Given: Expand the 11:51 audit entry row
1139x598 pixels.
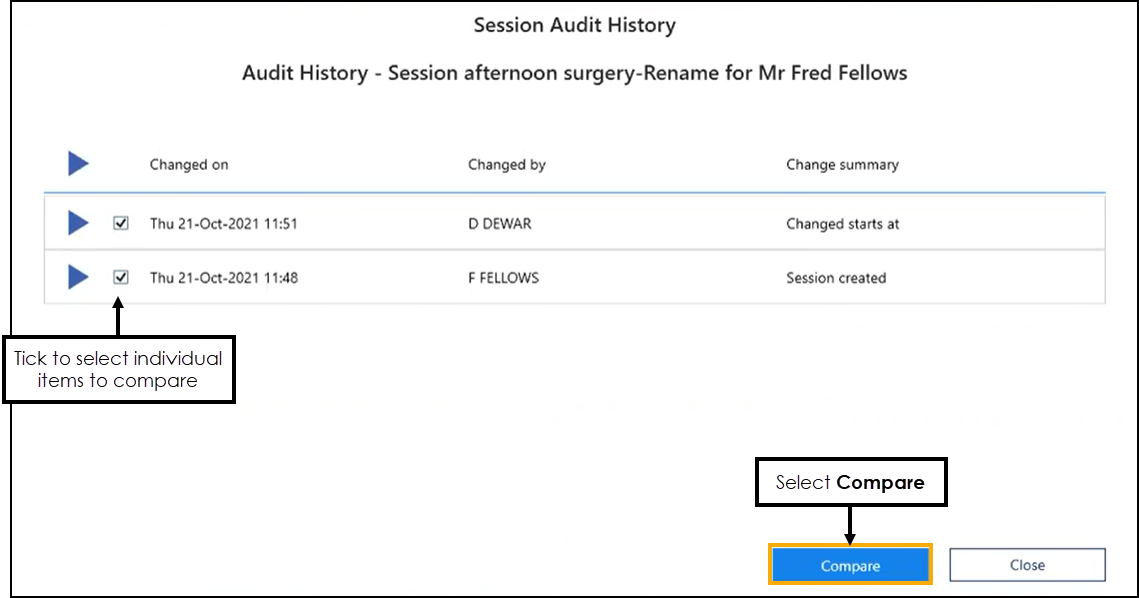Looking at the screenshot, I should (78, 223).
